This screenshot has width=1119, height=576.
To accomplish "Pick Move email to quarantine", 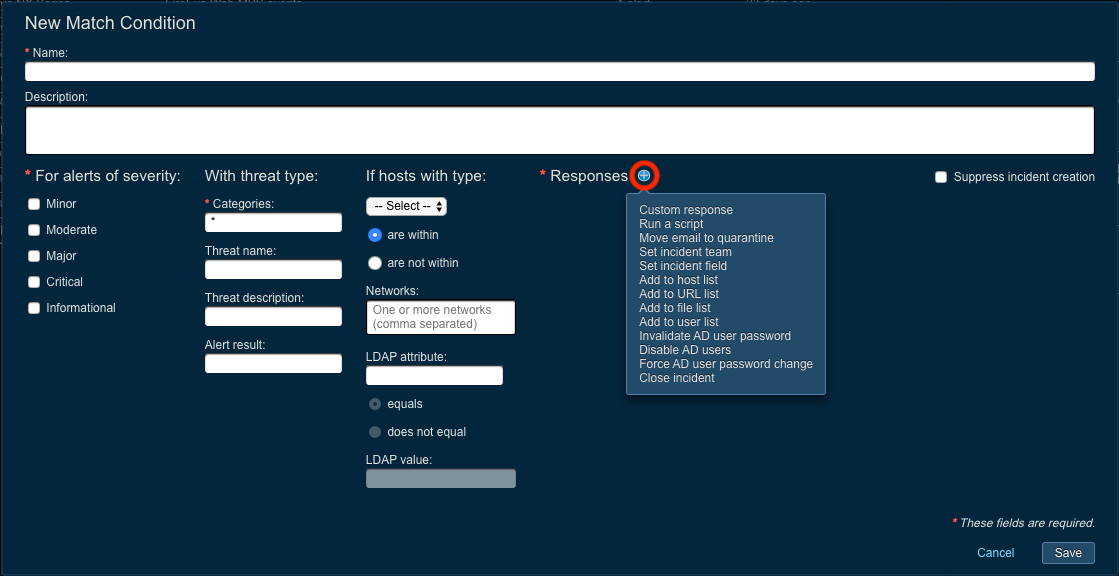I will (706, 238).
